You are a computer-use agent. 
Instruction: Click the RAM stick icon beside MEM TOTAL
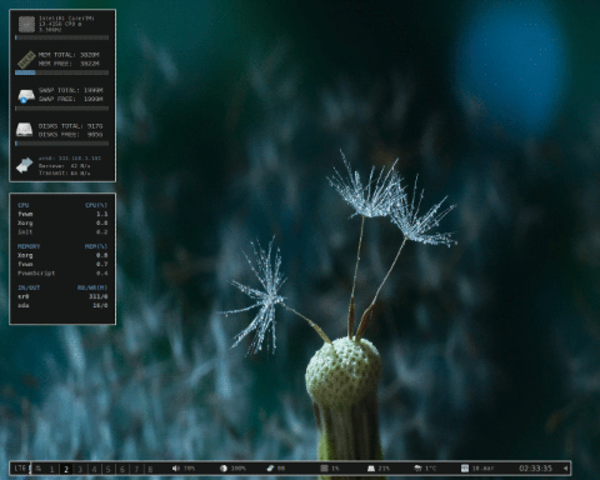pos(27,59)
